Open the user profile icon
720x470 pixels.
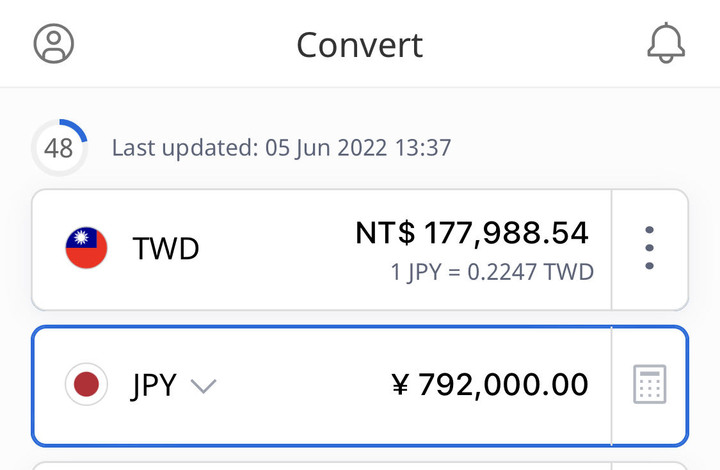(x=54, y=44)
